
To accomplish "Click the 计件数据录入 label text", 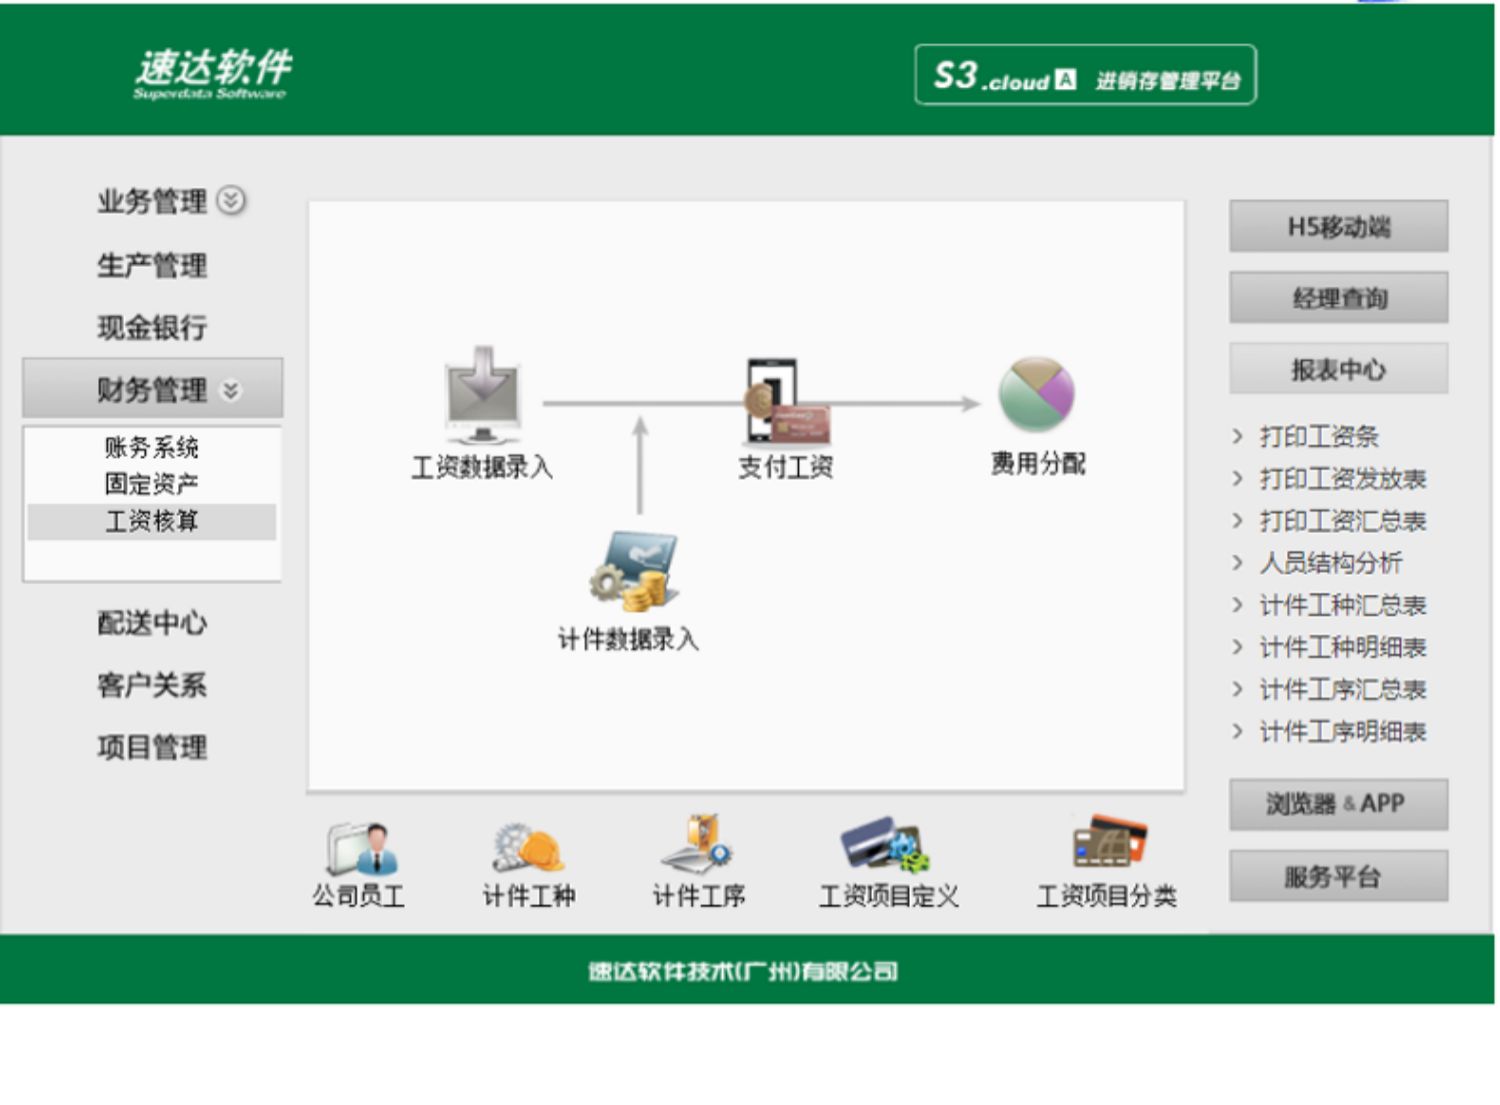I will coord(628,639).
